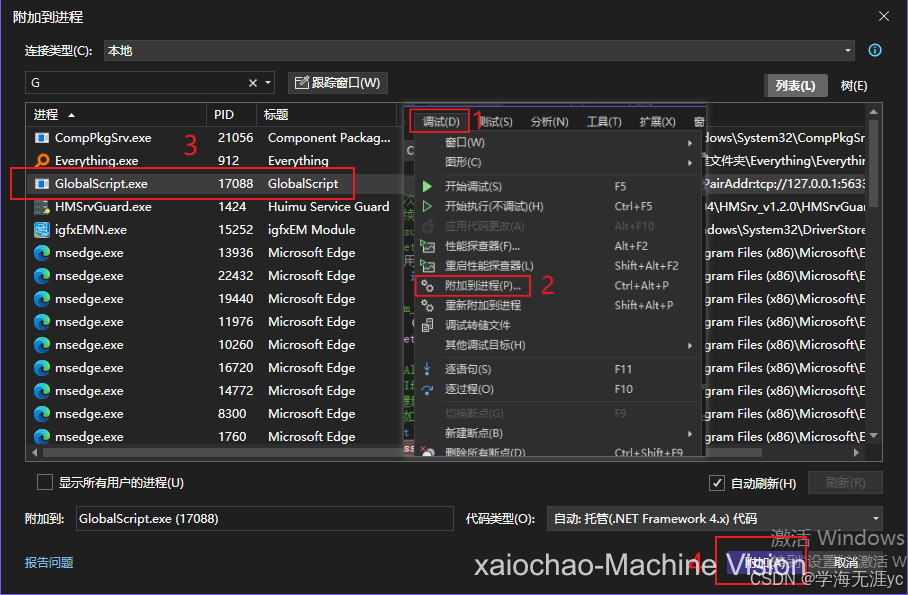Expand Other Debug Targets submenu arrow
908x595 pixels.
pos(690,345)
